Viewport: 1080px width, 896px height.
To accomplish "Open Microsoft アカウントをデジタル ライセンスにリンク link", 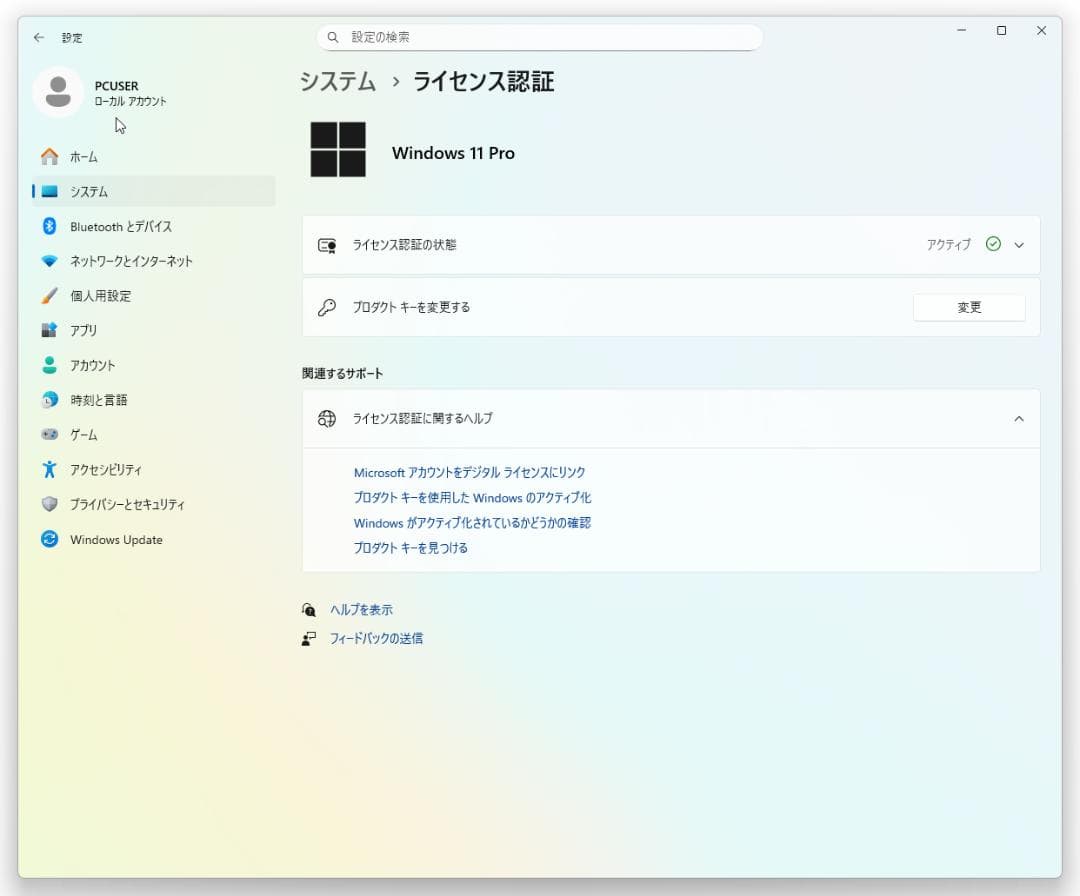I will [x=471, y=472].
